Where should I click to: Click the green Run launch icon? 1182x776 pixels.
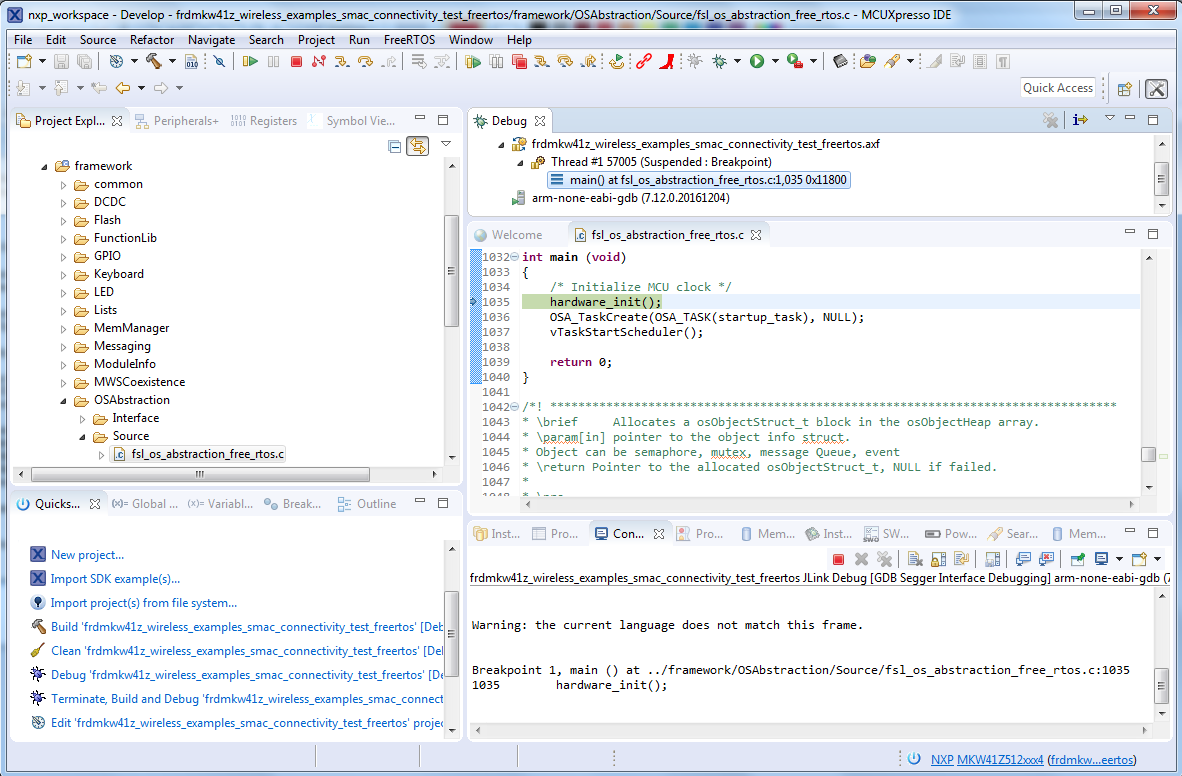tap(757, 62)
